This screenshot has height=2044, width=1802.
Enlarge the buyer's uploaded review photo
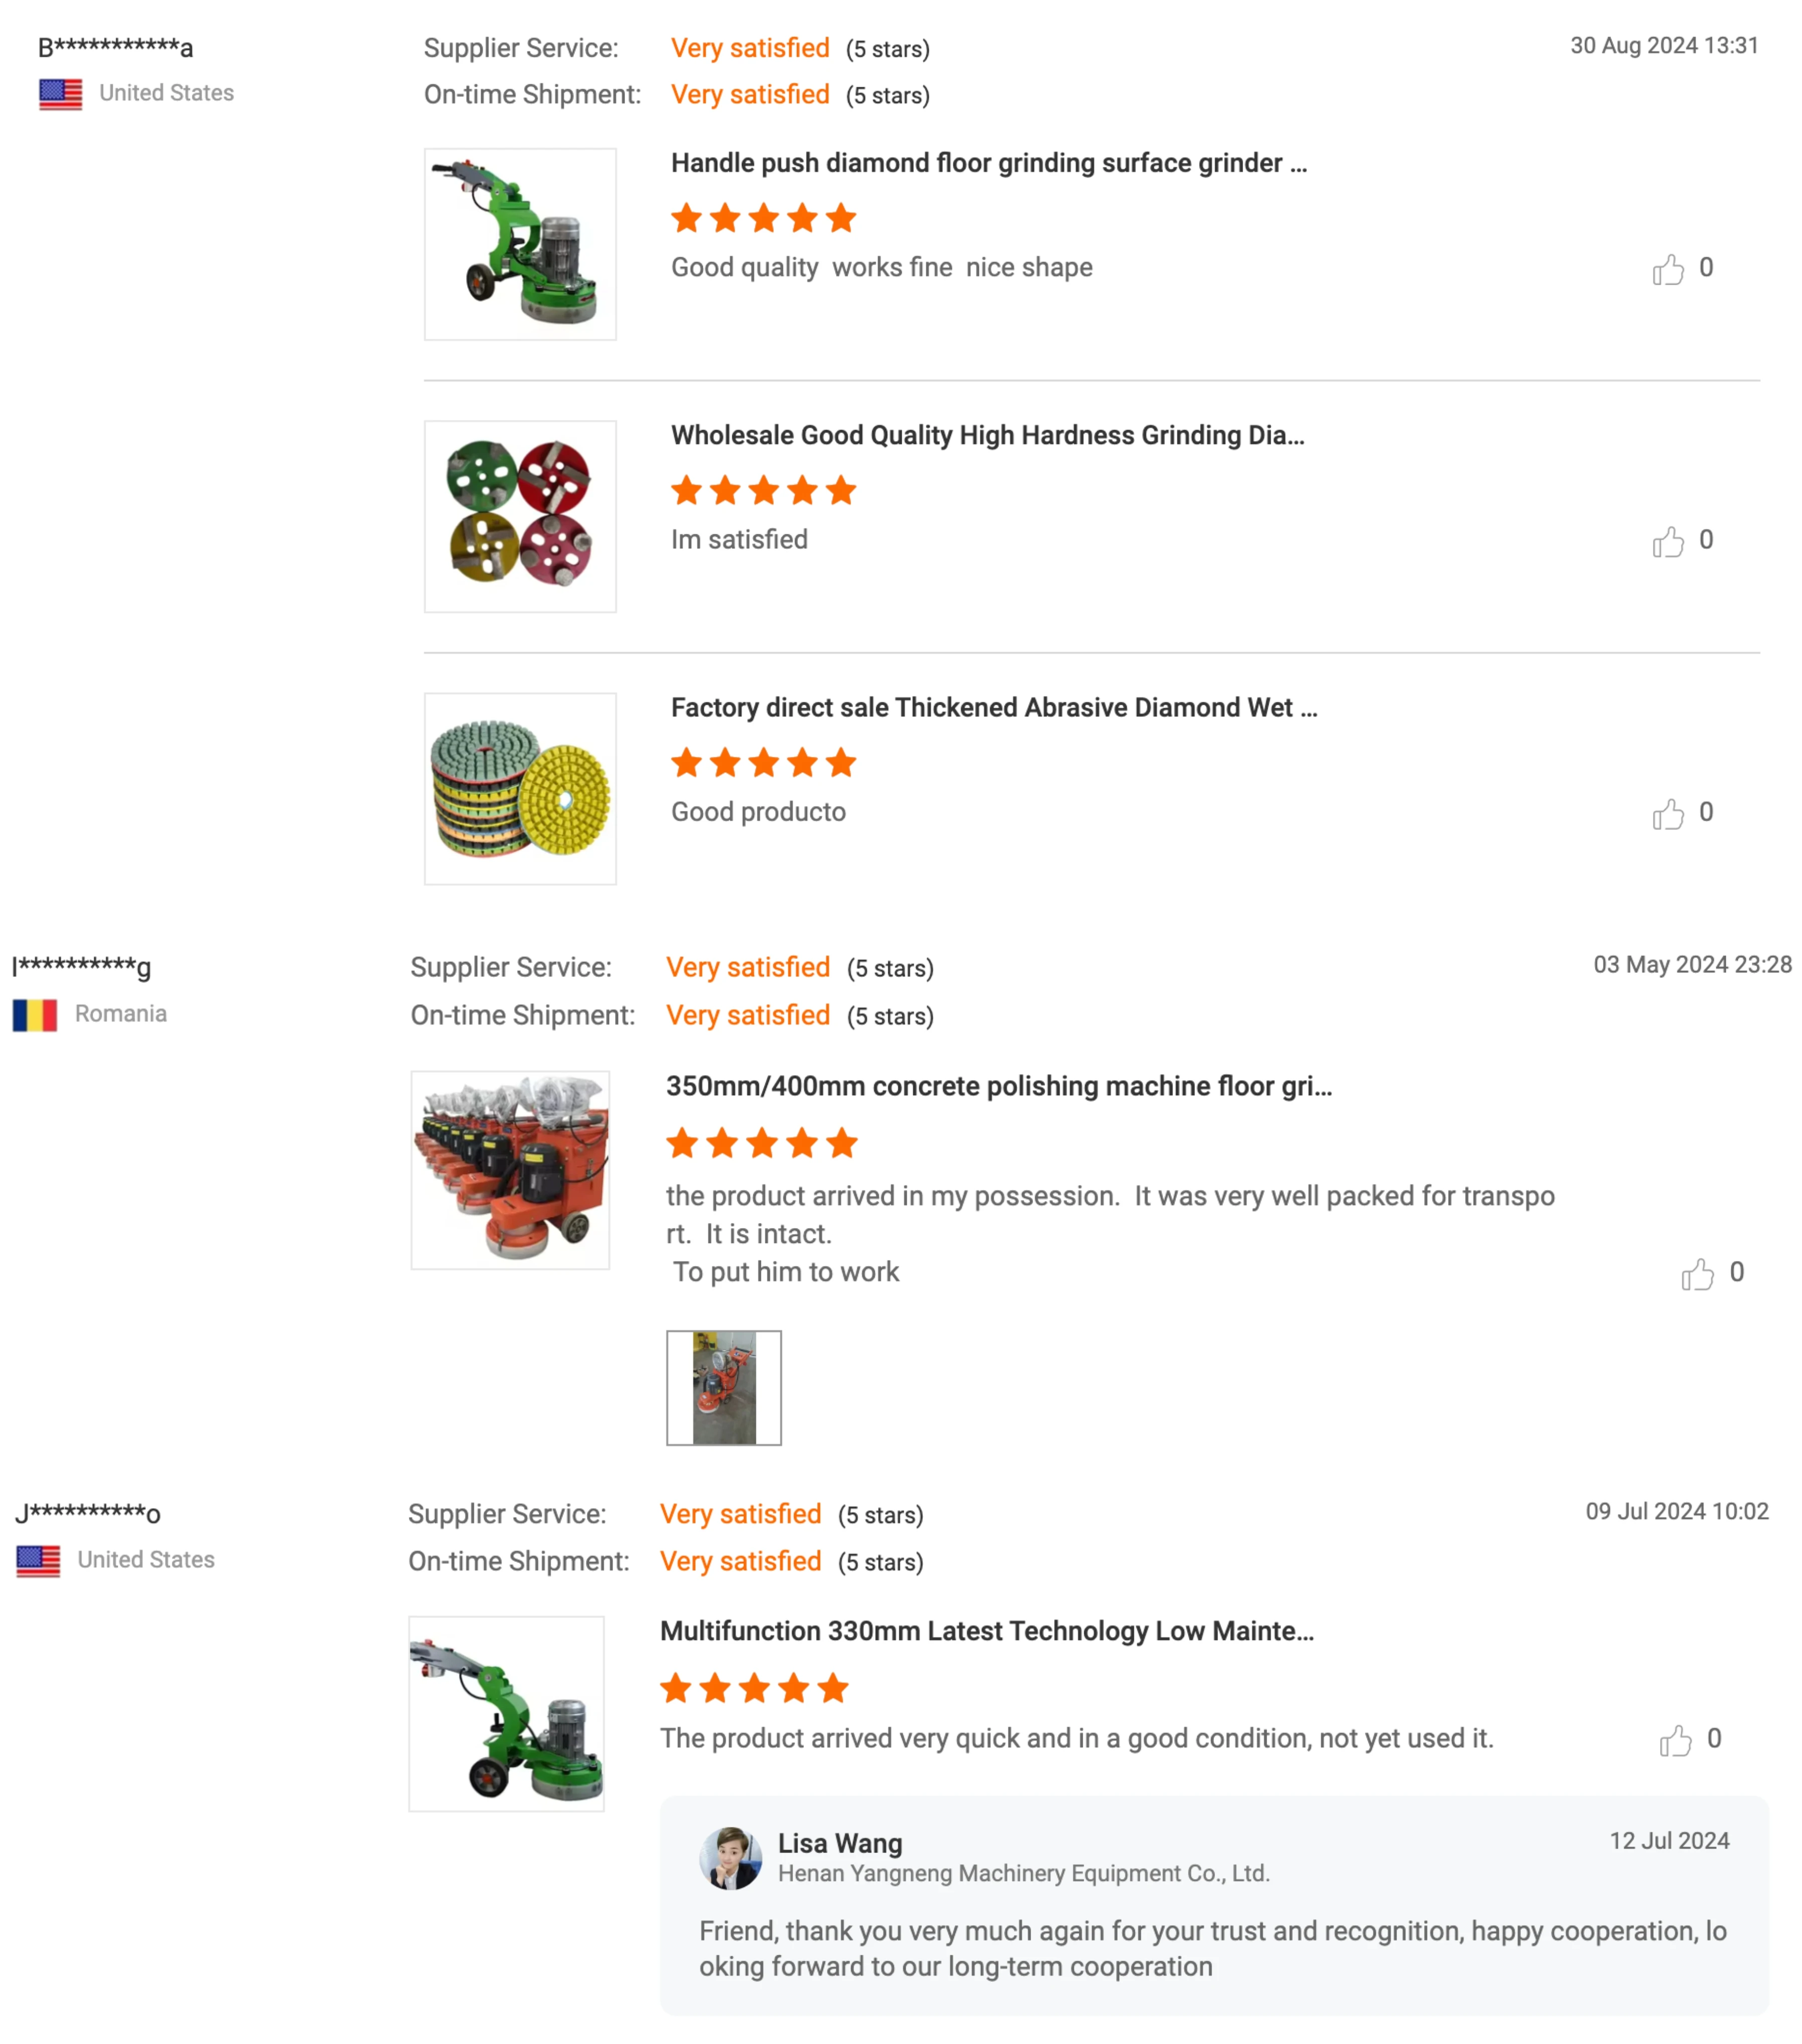click(x=724, y=1388)
